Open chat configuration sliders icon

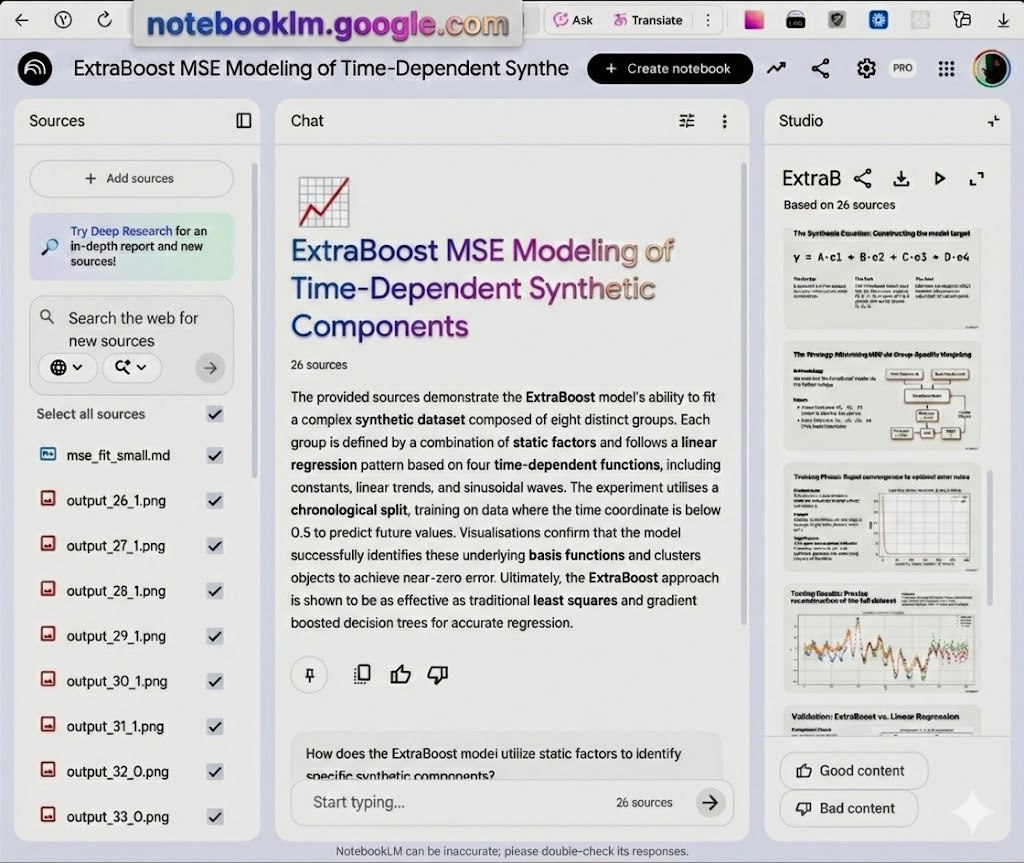point(686,121)
